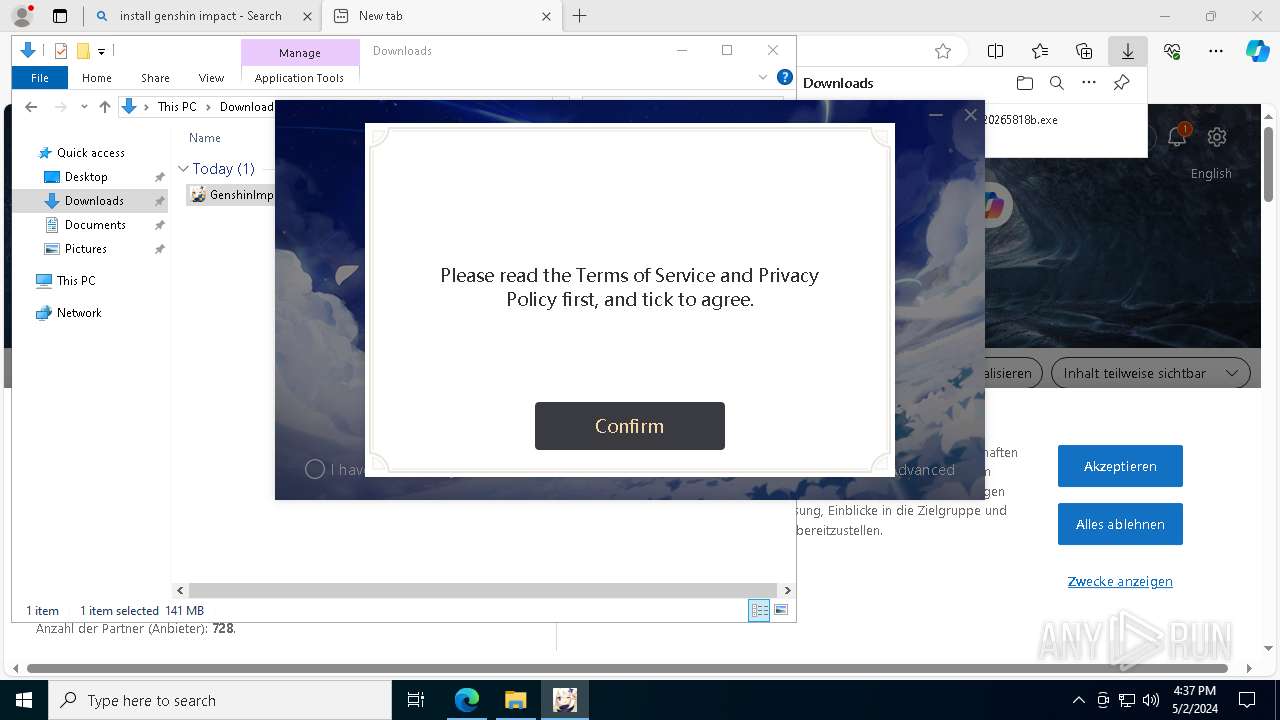This screenshot has height=720, width=1280.
Task: Go up one folder in Explorer
Action: point(105,107)
